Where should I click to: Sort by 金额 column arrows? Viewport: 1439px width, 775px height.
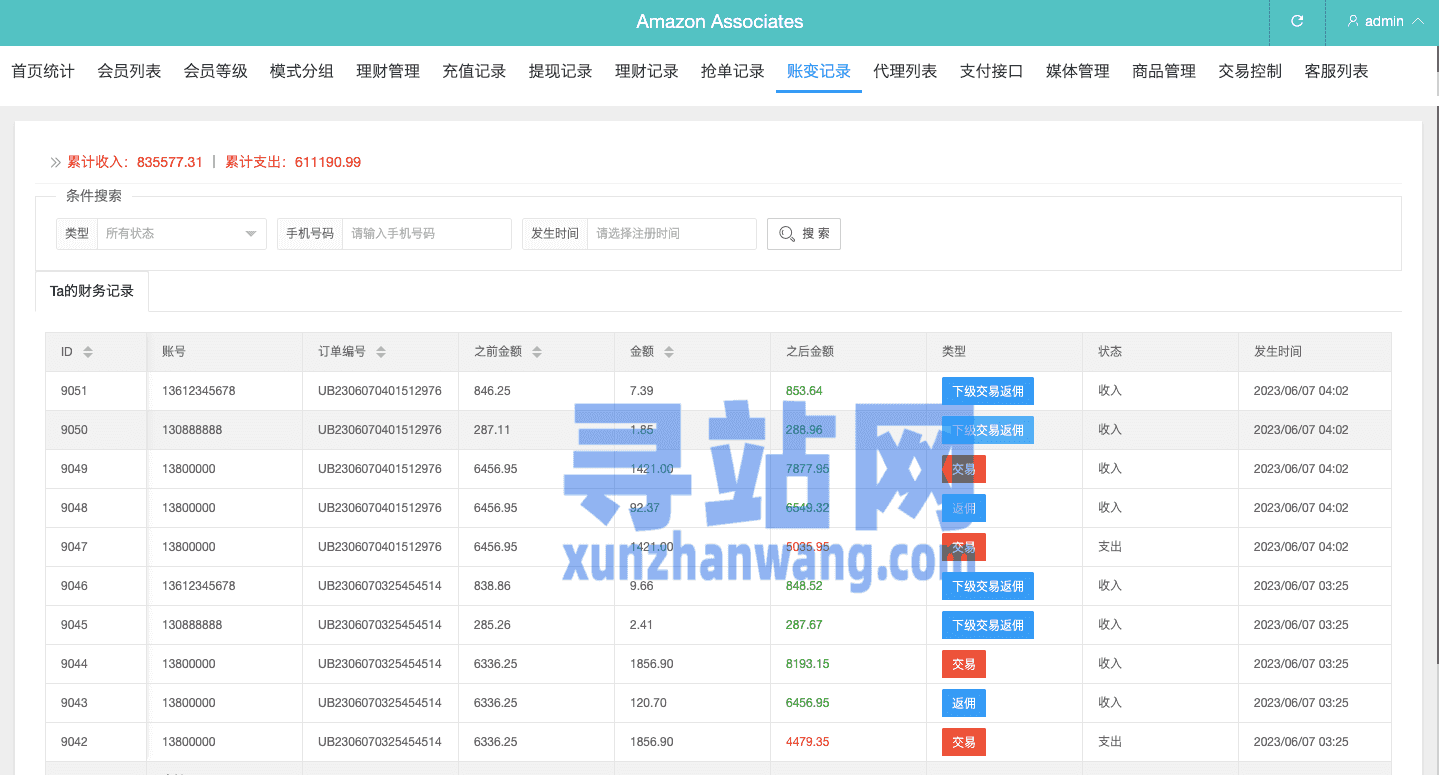click(x=669, y=352)
